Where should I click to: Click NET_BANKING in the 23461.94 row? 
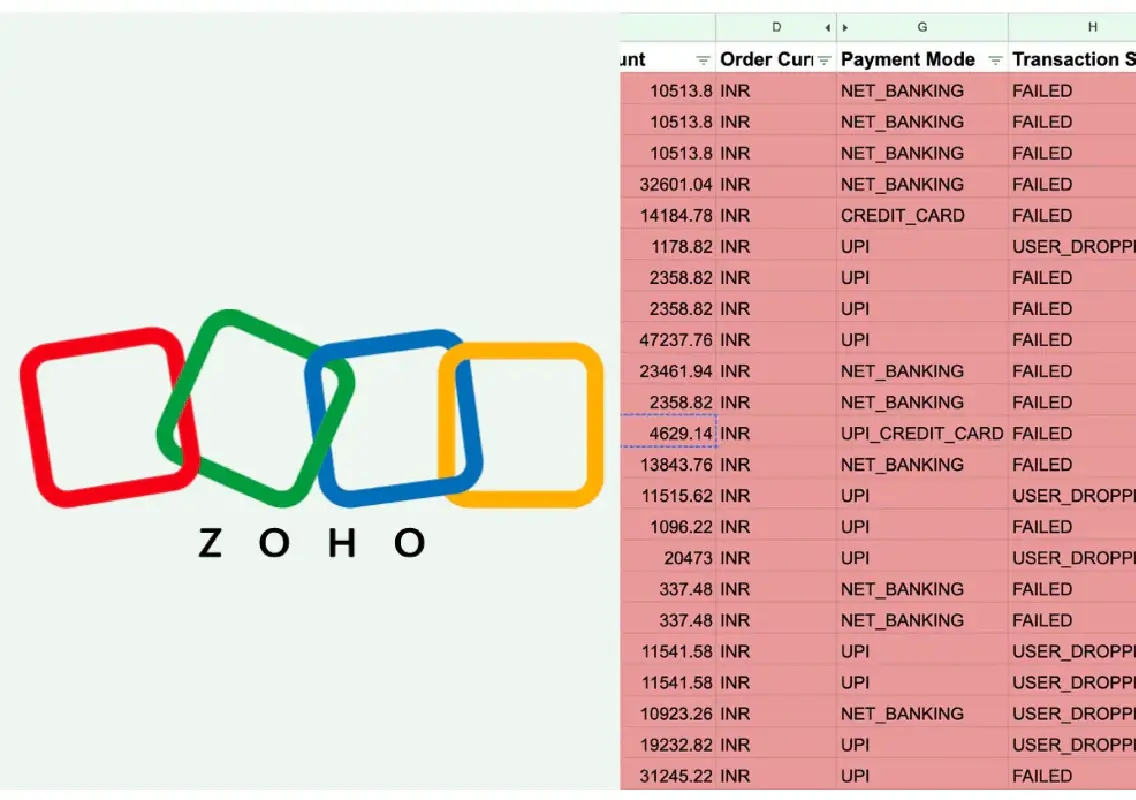922,371
